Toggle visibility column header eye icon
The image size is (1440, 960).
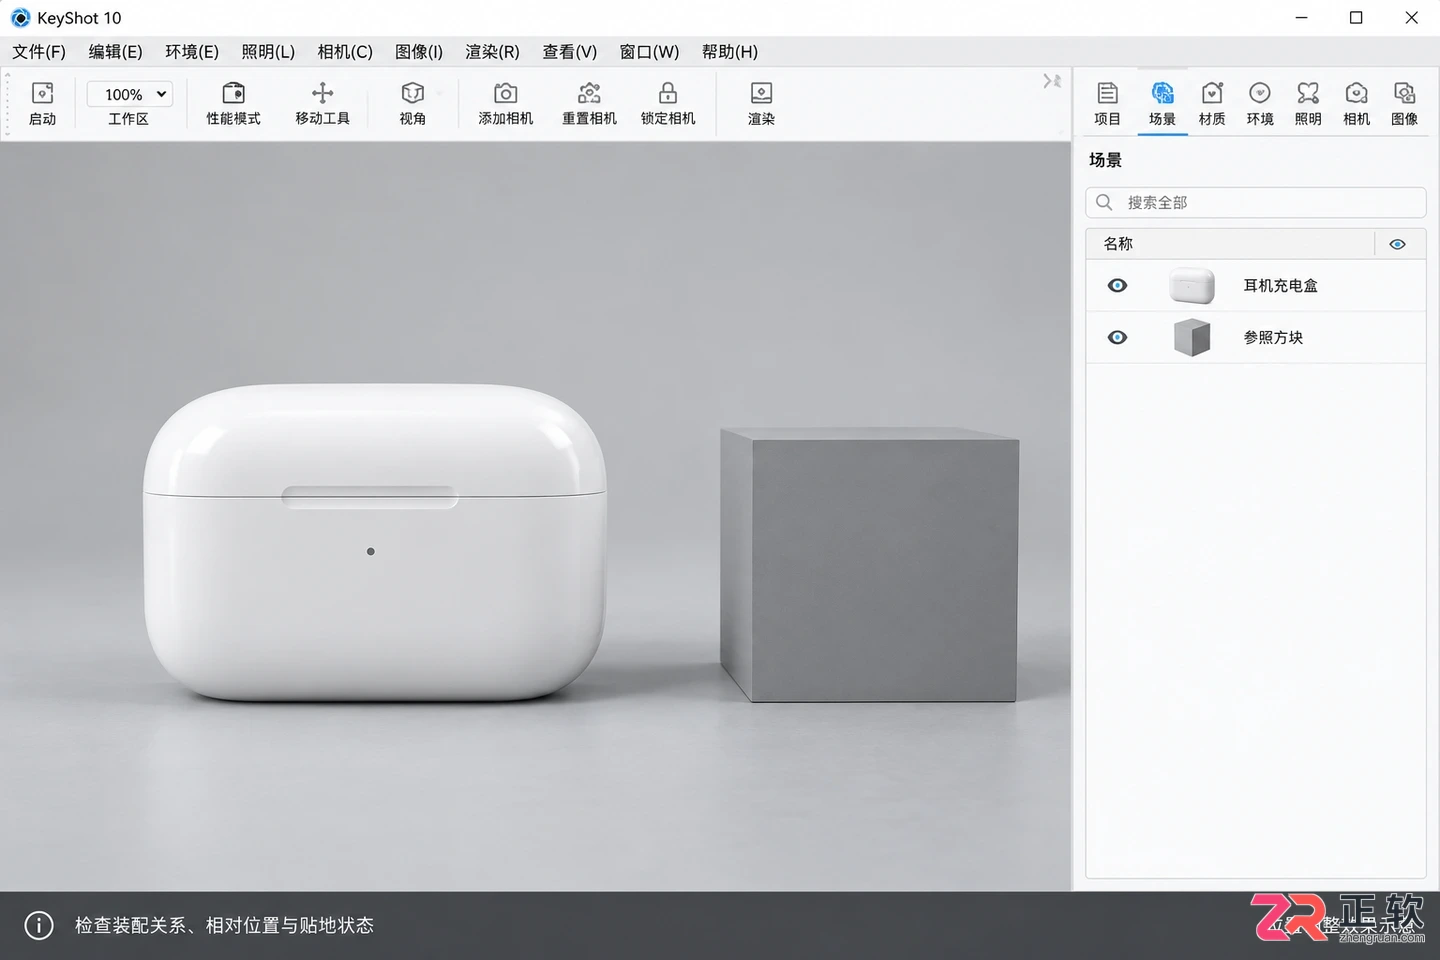1397,244
